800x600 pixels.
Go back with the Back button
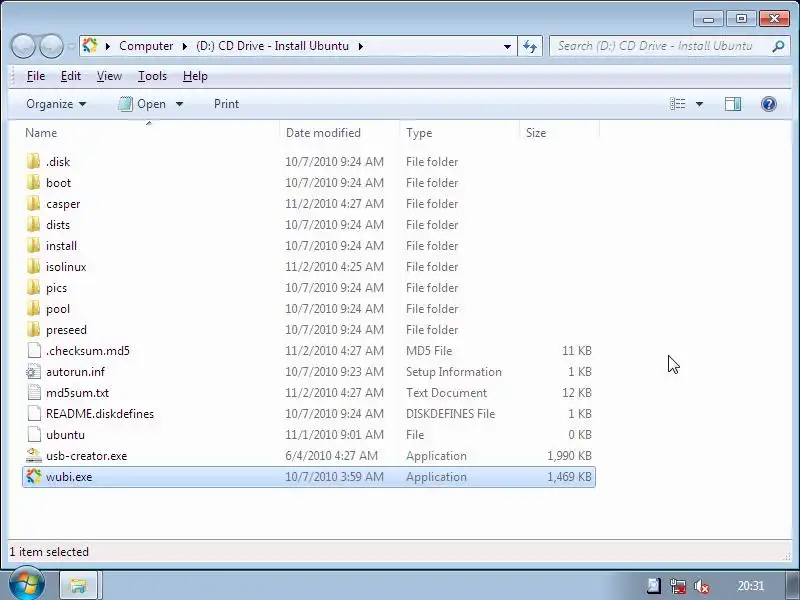(23, 46)
